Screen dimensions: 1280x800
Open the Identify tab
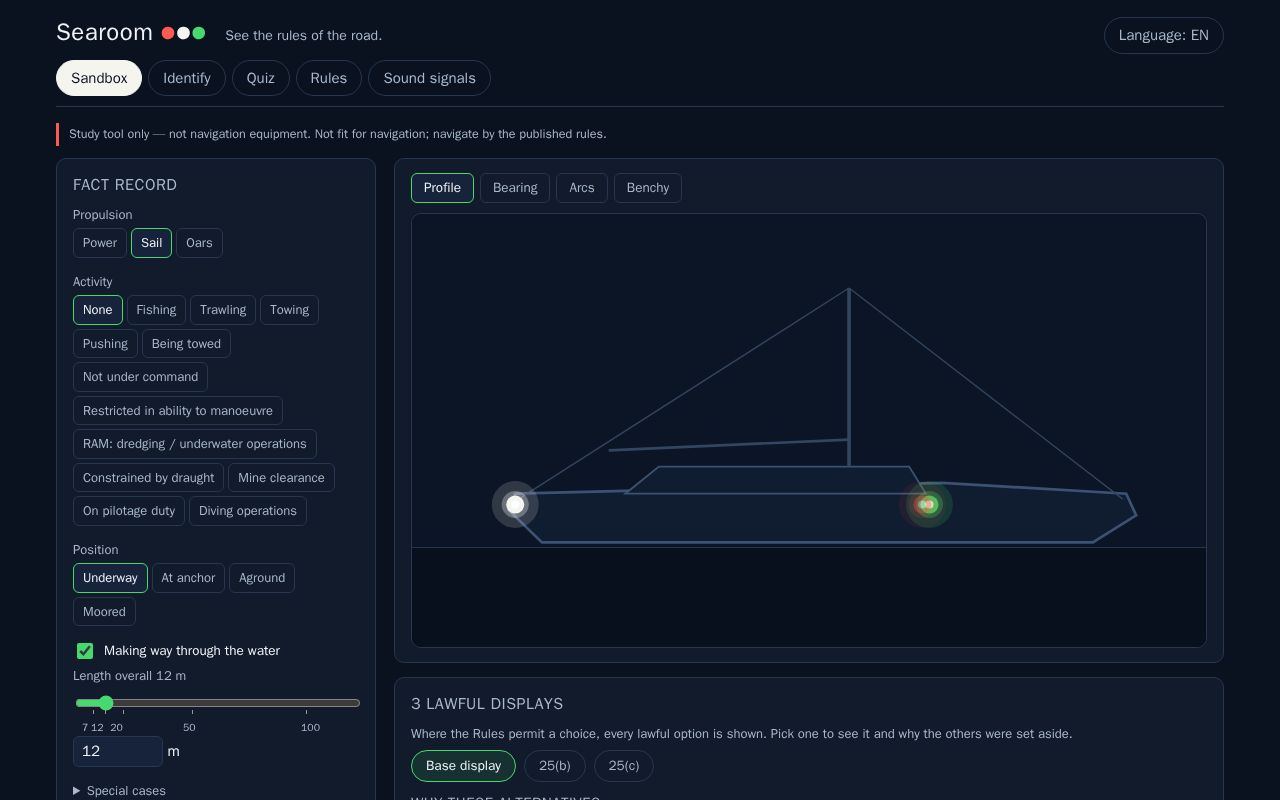(187, 78)
